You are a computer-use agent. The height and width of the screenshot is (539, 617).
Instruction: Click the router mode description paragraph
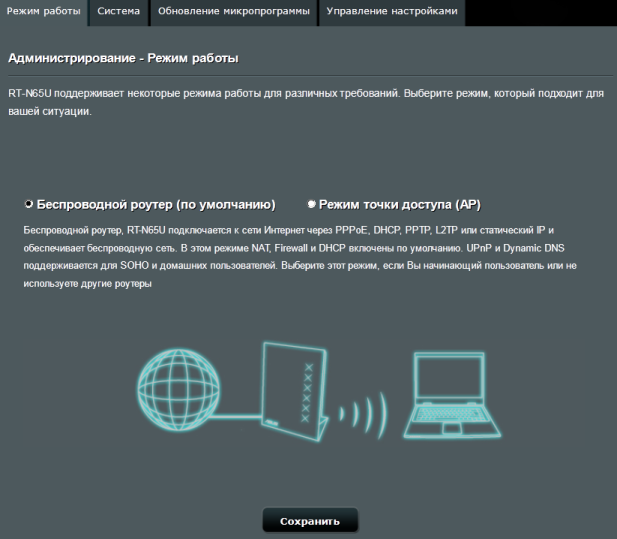click(300, 257)
